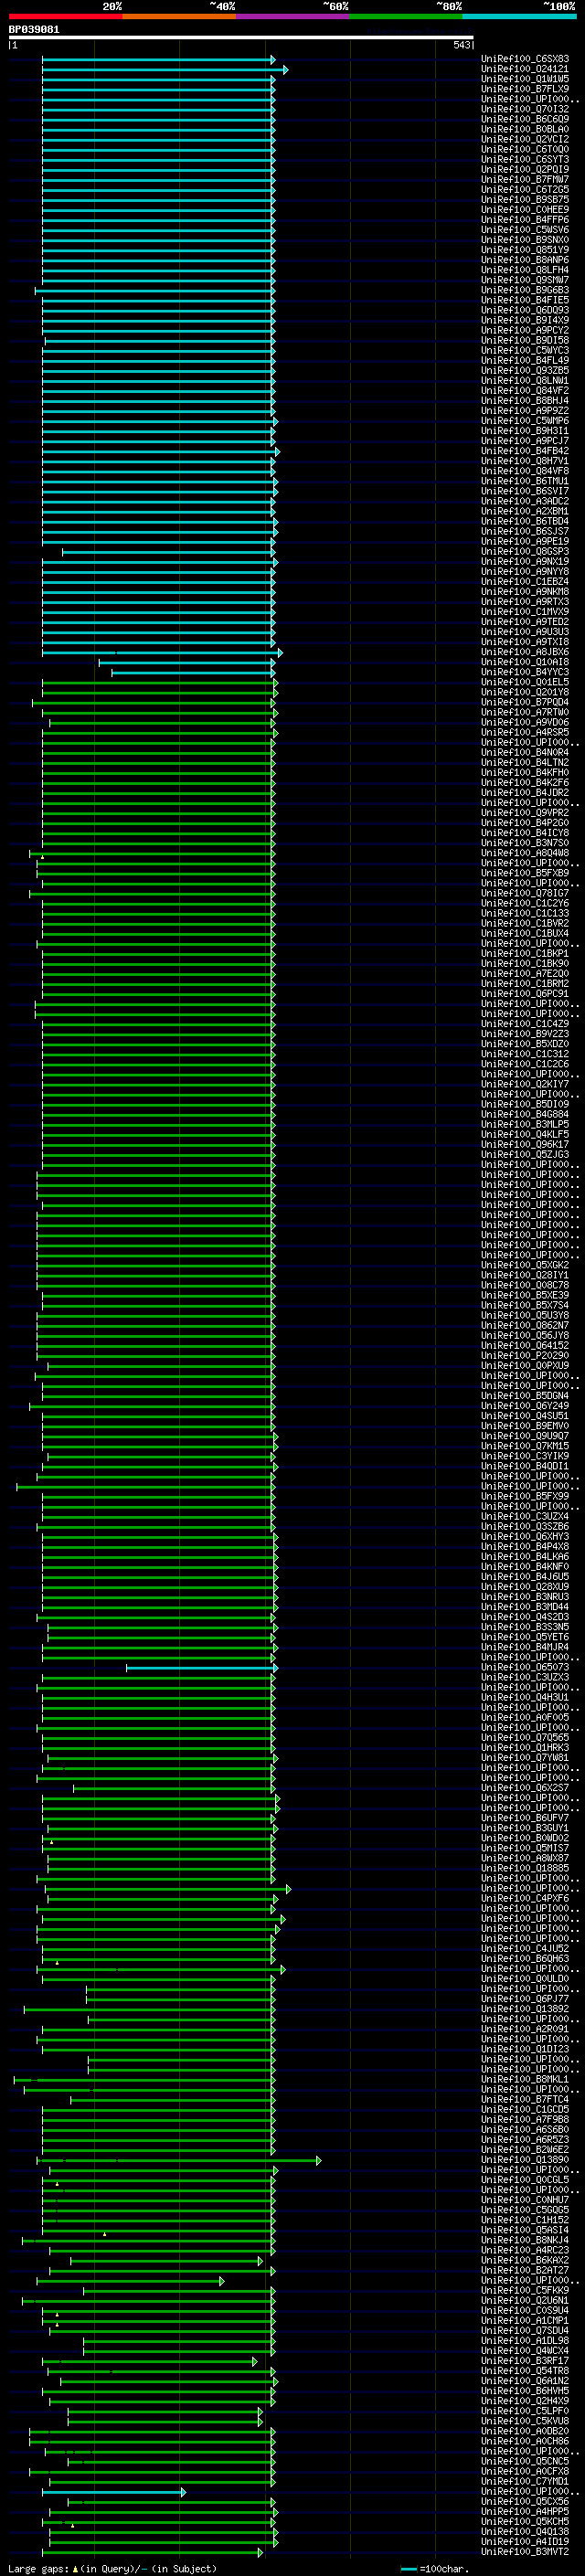Select label UniRef100_B6KAX2
The height and width of the screenshot is (2576, 585).
coord(525,2260)
